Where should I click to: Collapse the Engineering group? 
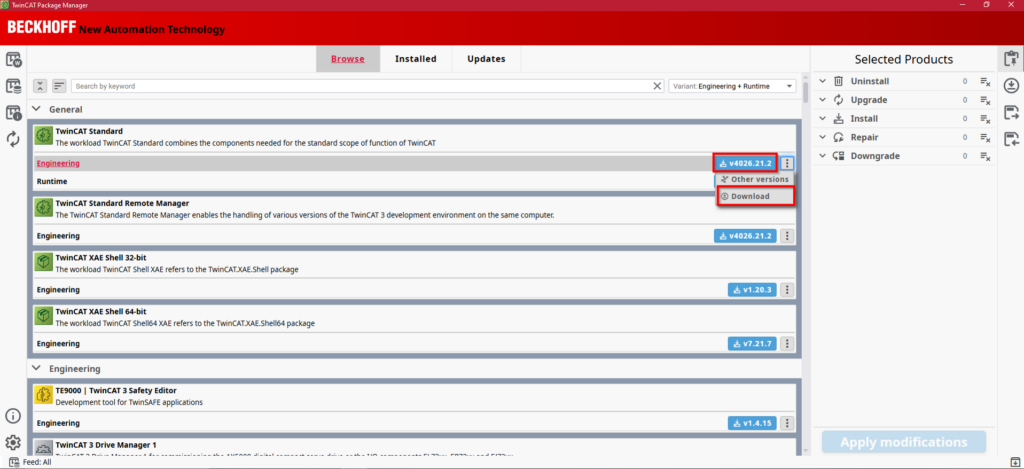coord(37,368)
